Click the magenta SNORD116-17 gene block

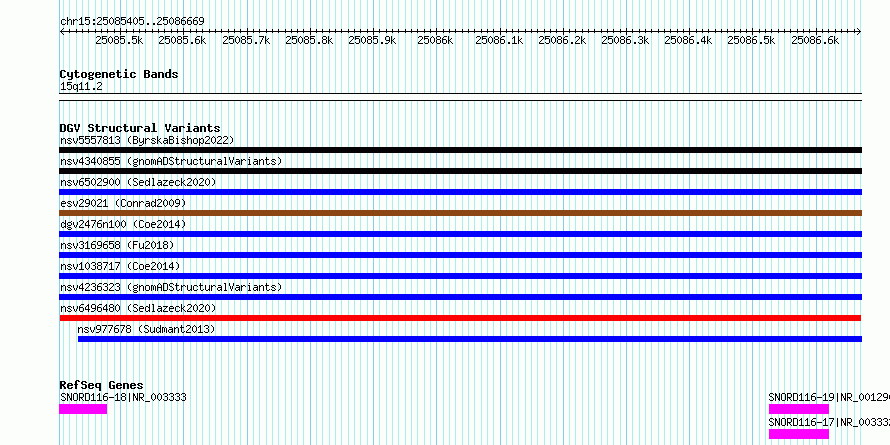(799, 434)
